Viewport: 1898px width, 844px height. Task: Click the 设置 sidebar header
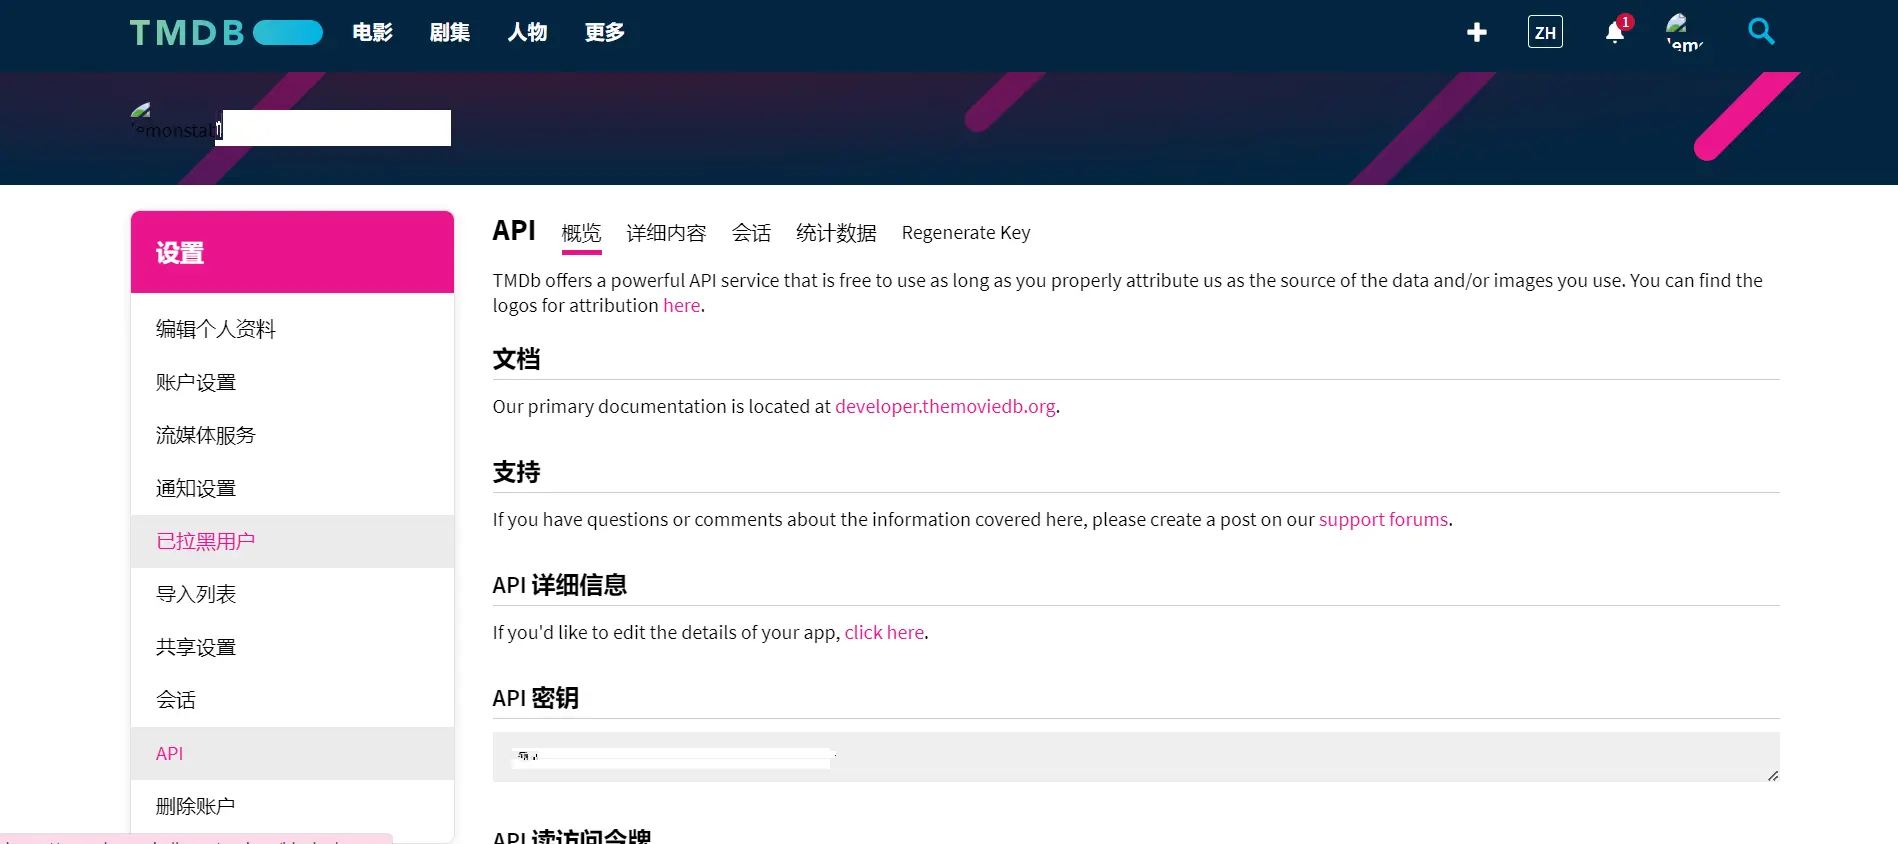point(292,252)
